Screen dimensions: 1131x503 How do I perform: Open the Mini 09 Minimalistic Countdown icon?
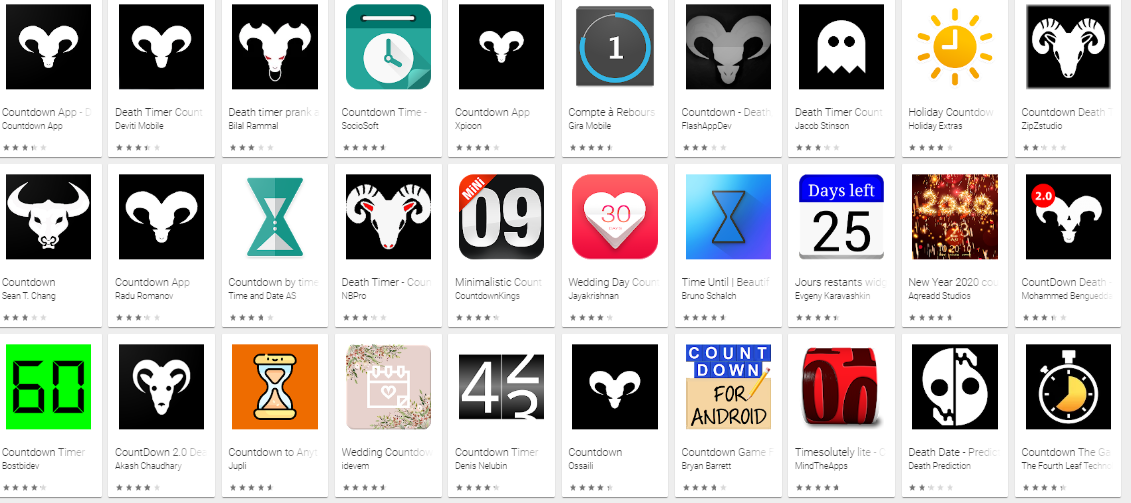(501, 216)
